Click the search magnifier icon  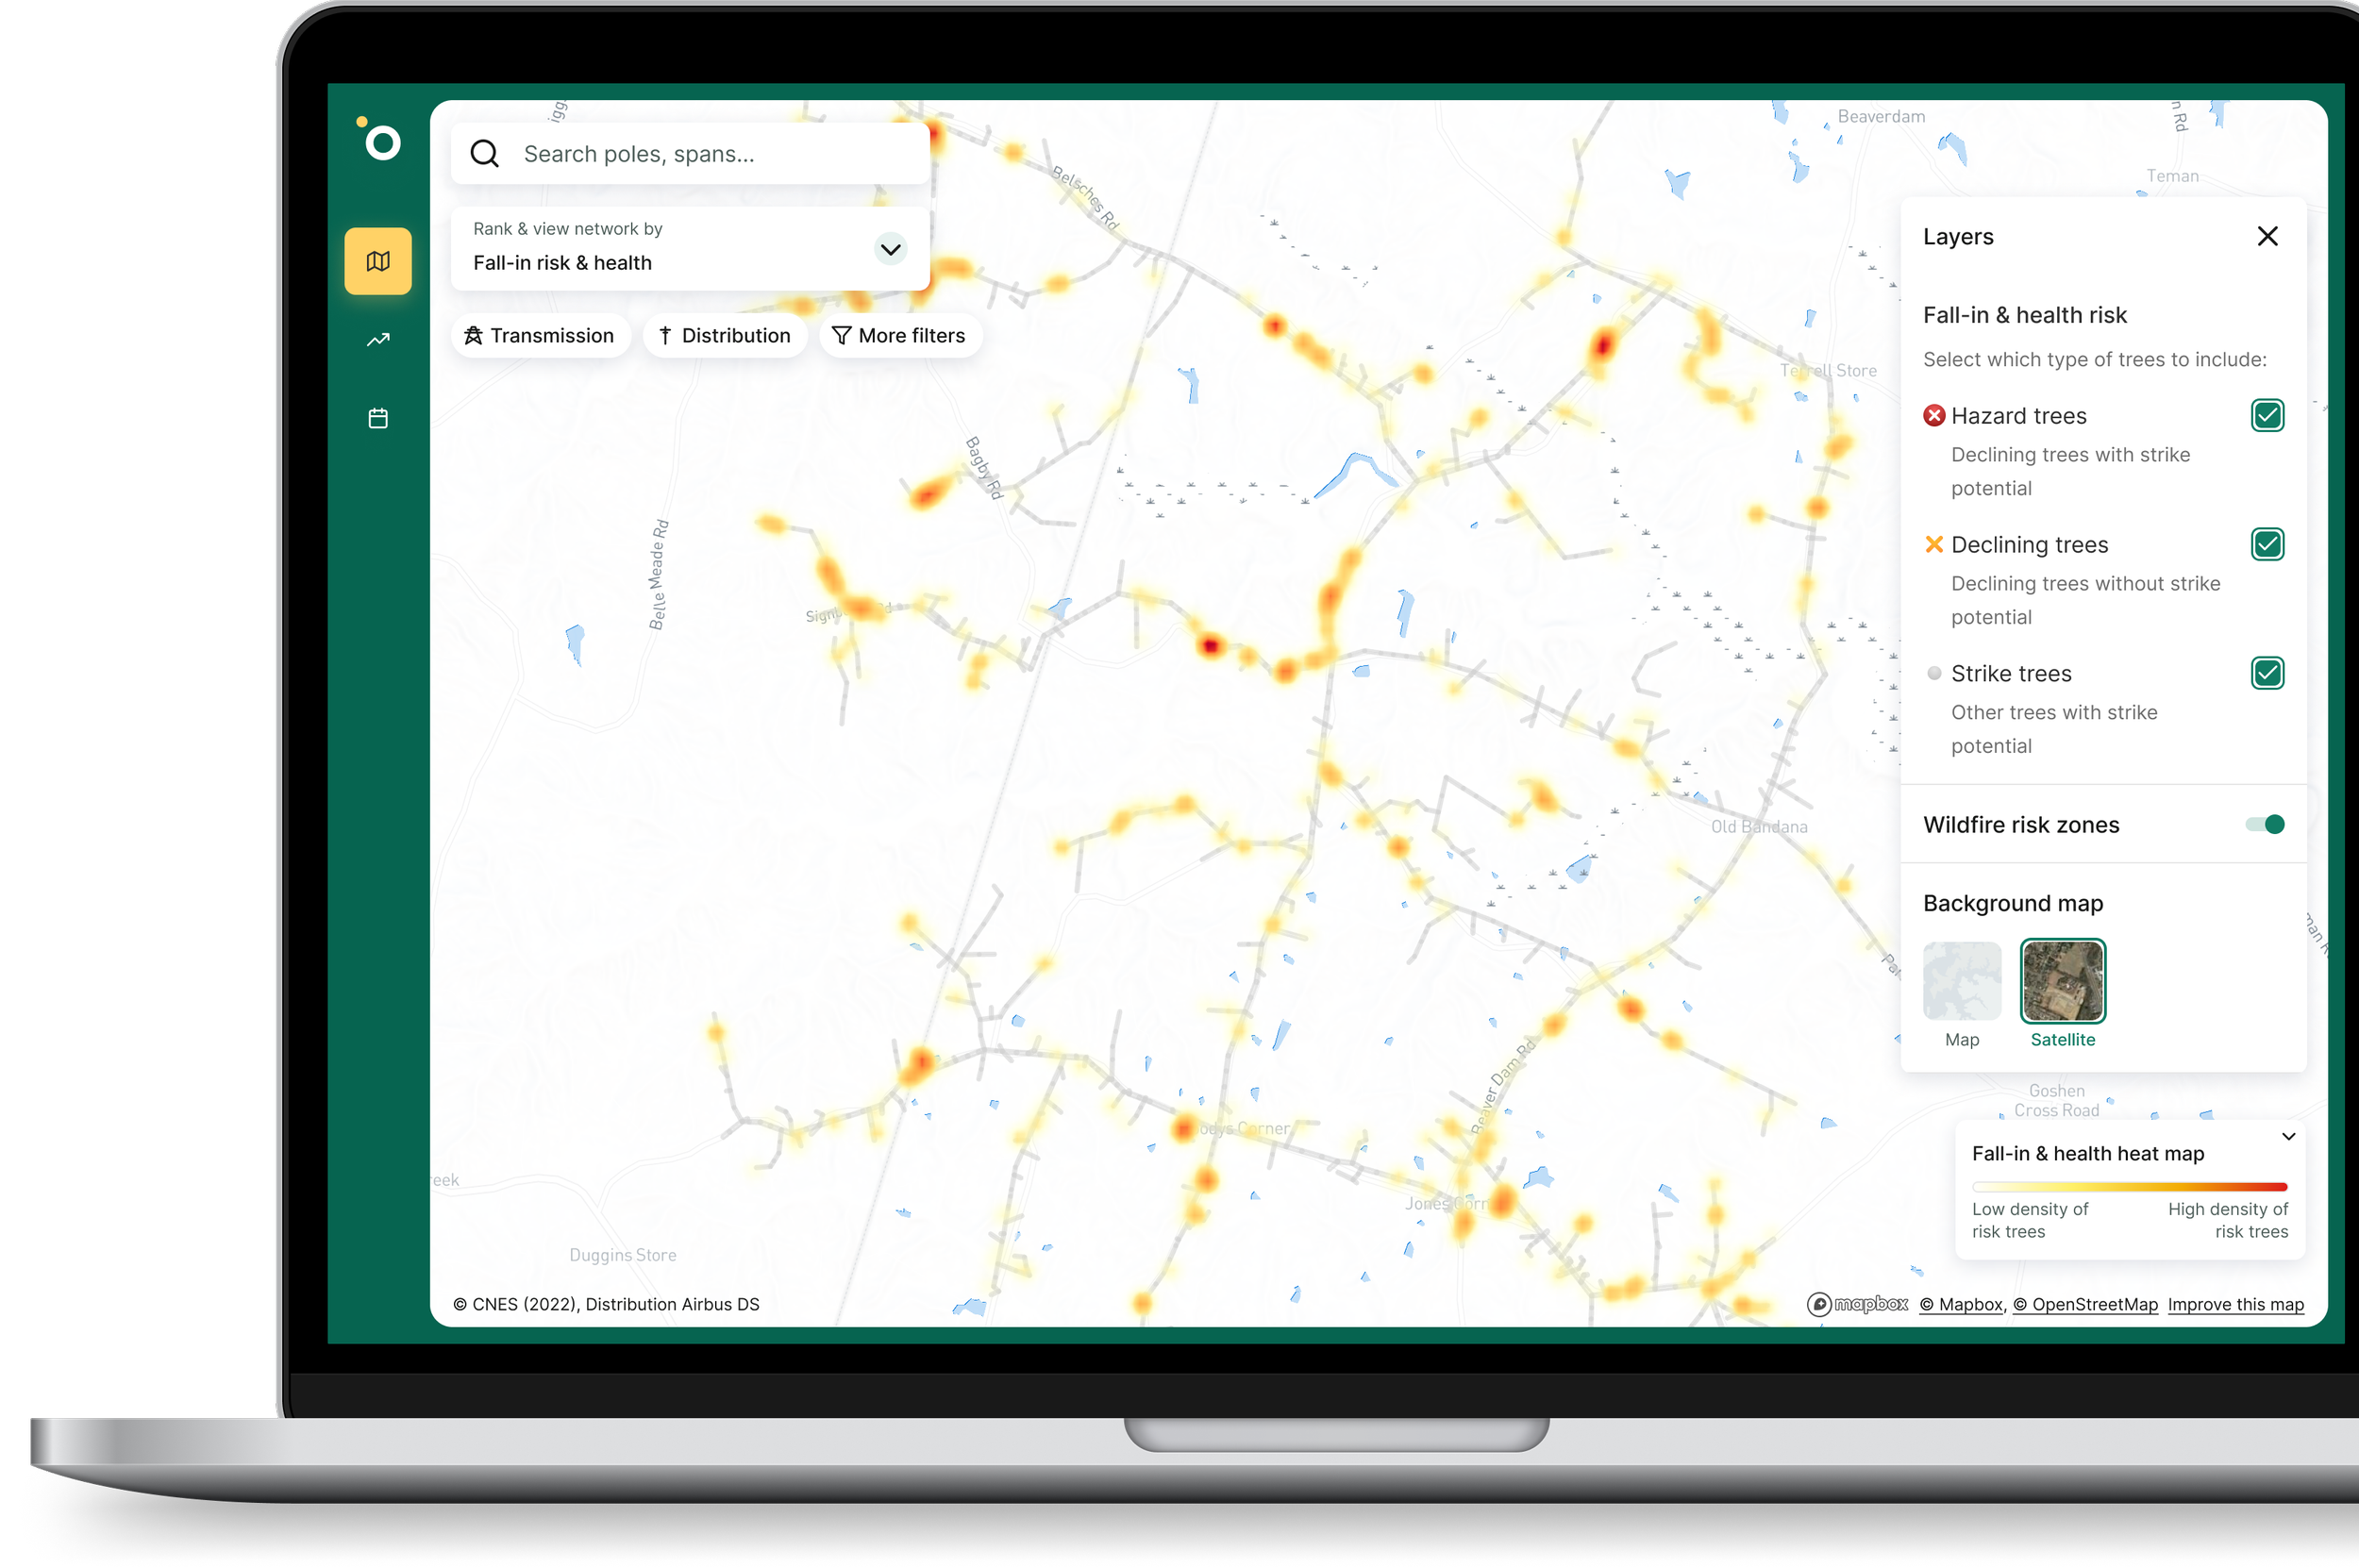485,154
